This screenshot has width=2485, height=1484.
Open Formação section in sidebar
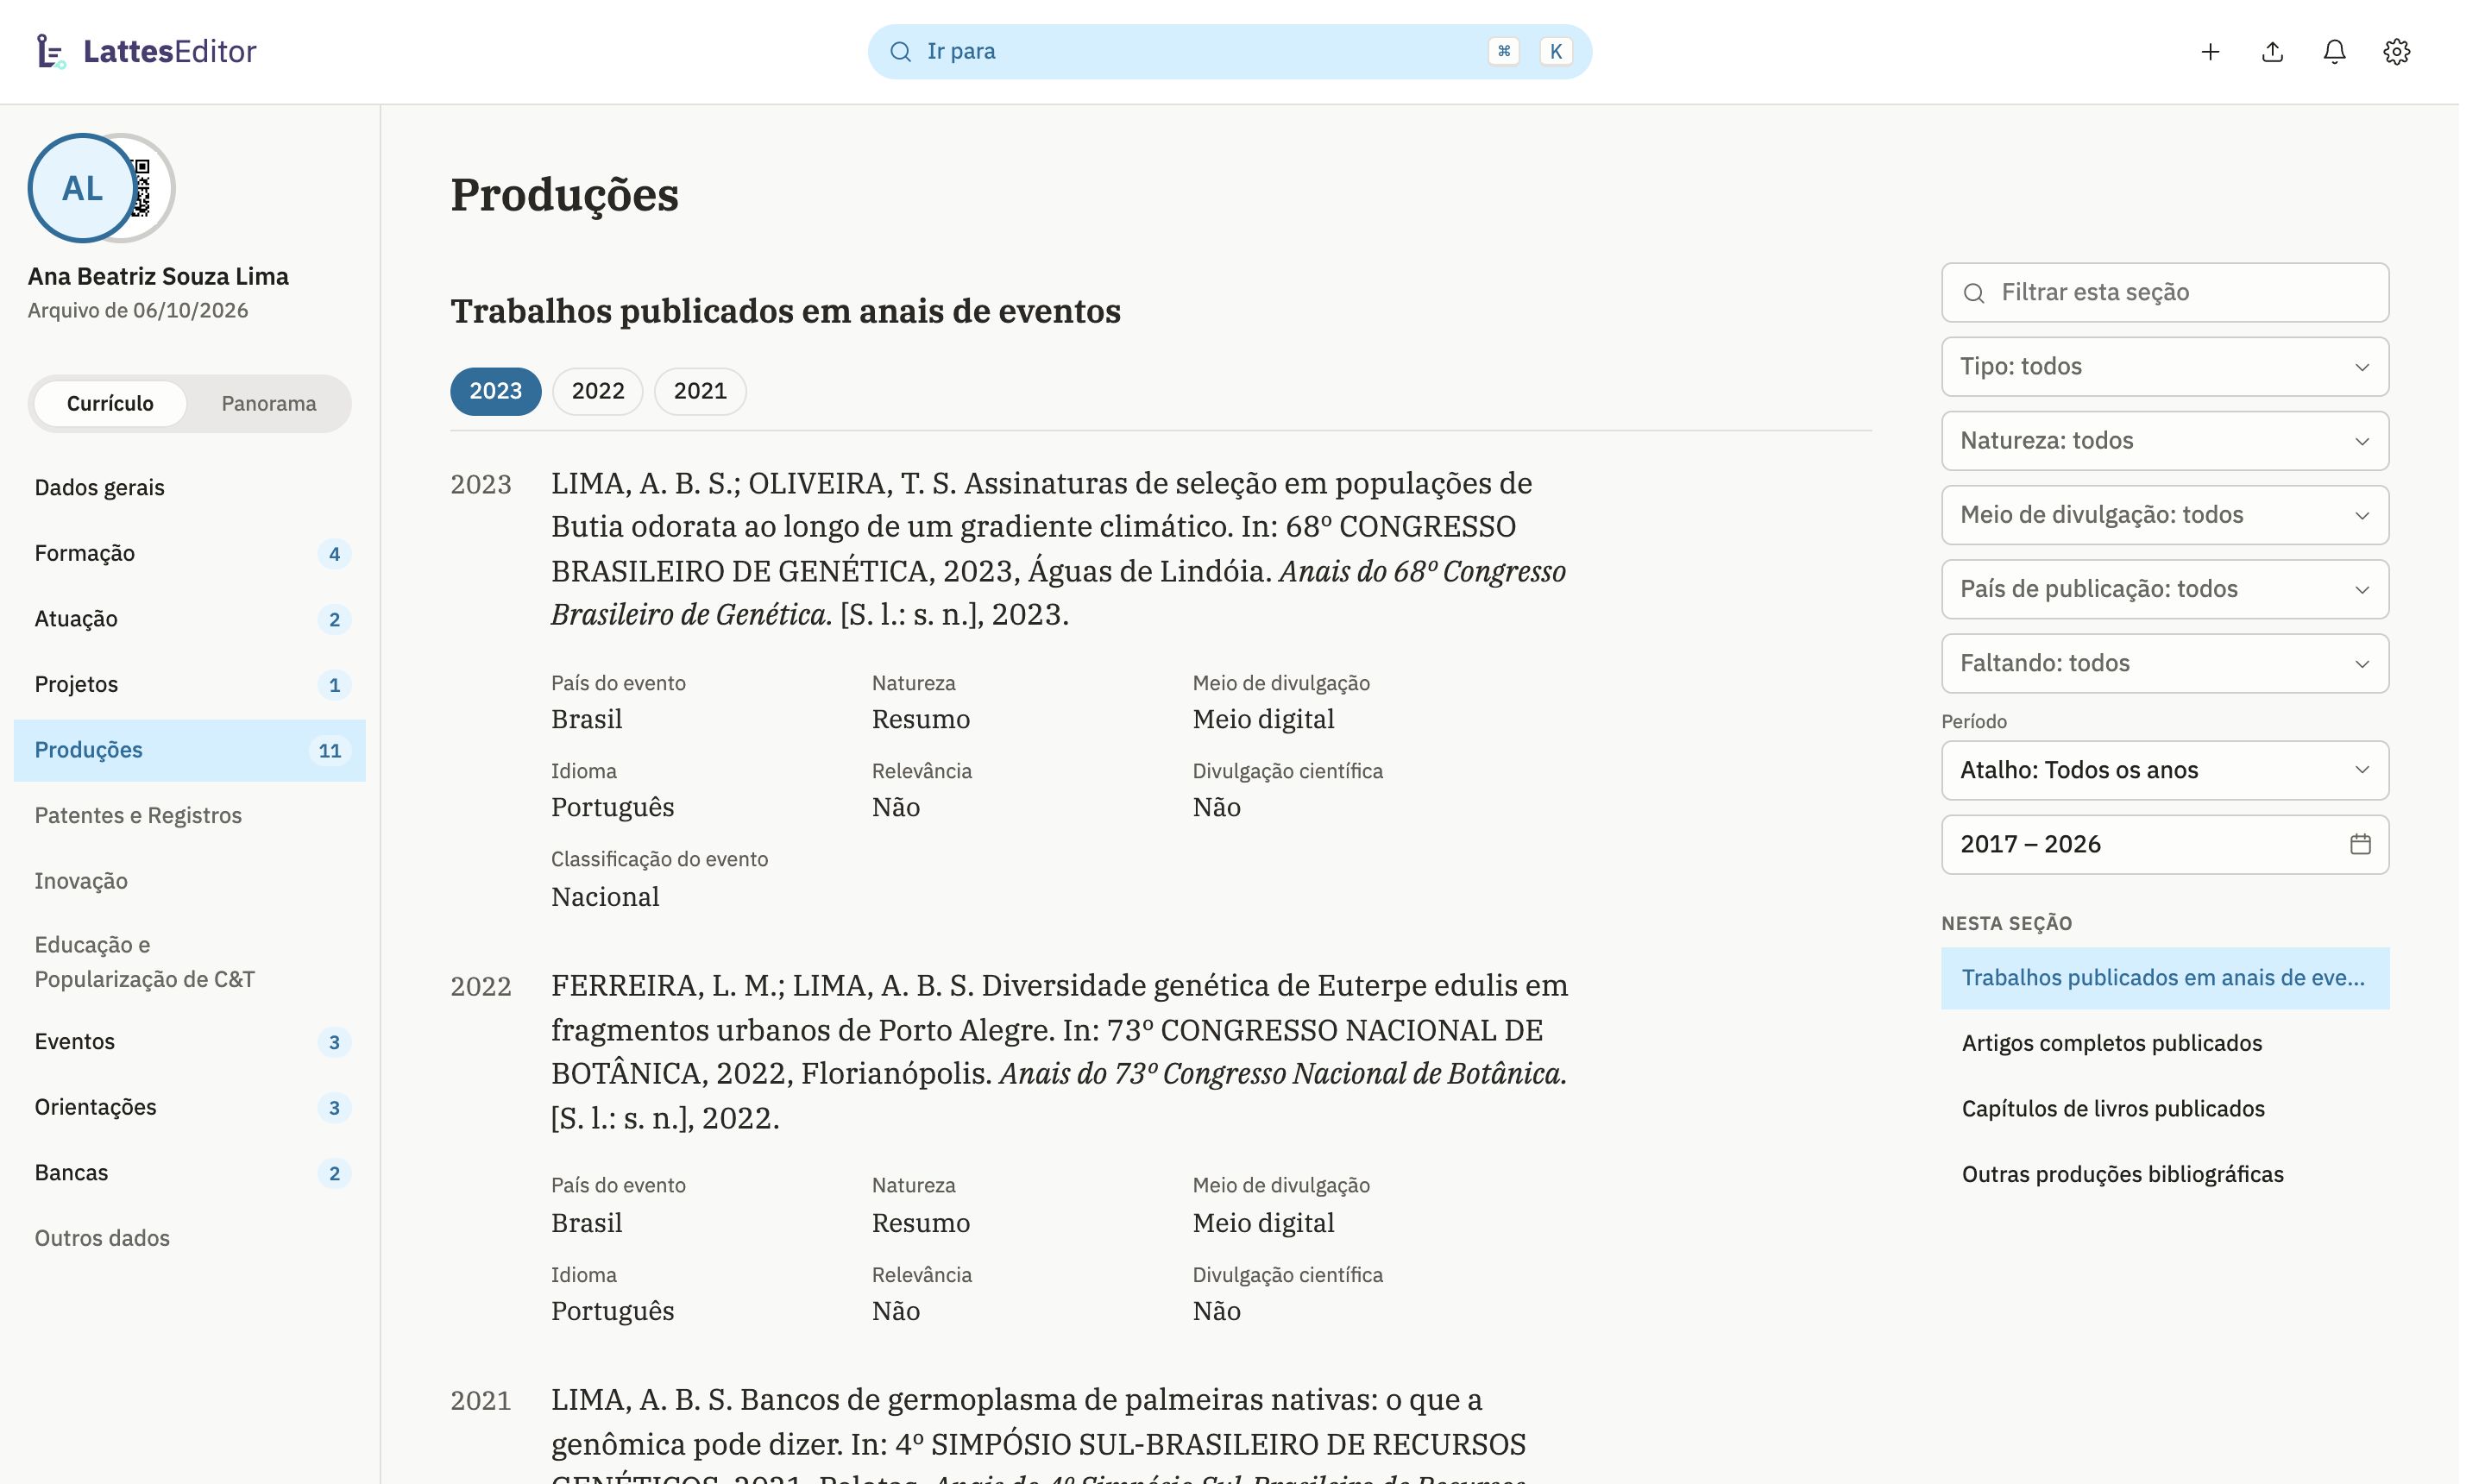tap(190, 553)
